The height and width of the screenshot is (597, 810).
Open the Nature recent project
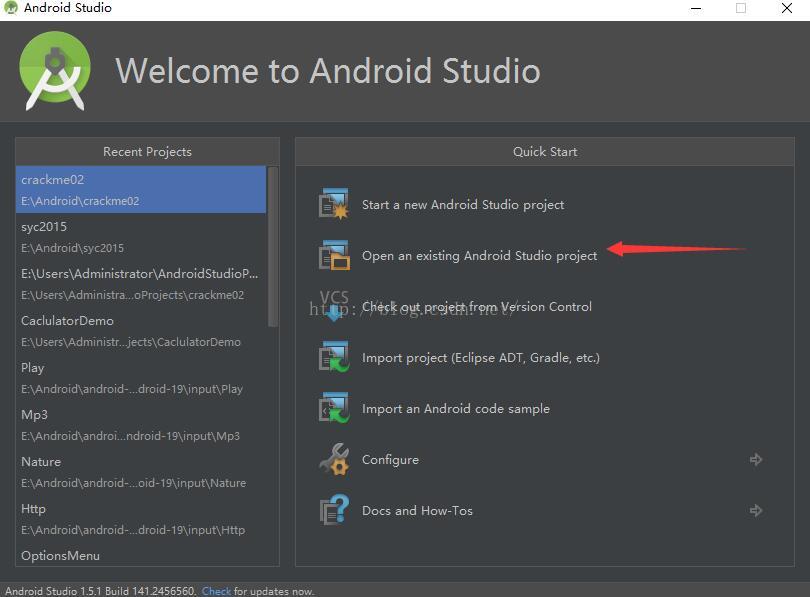click(x=141, y=472)
